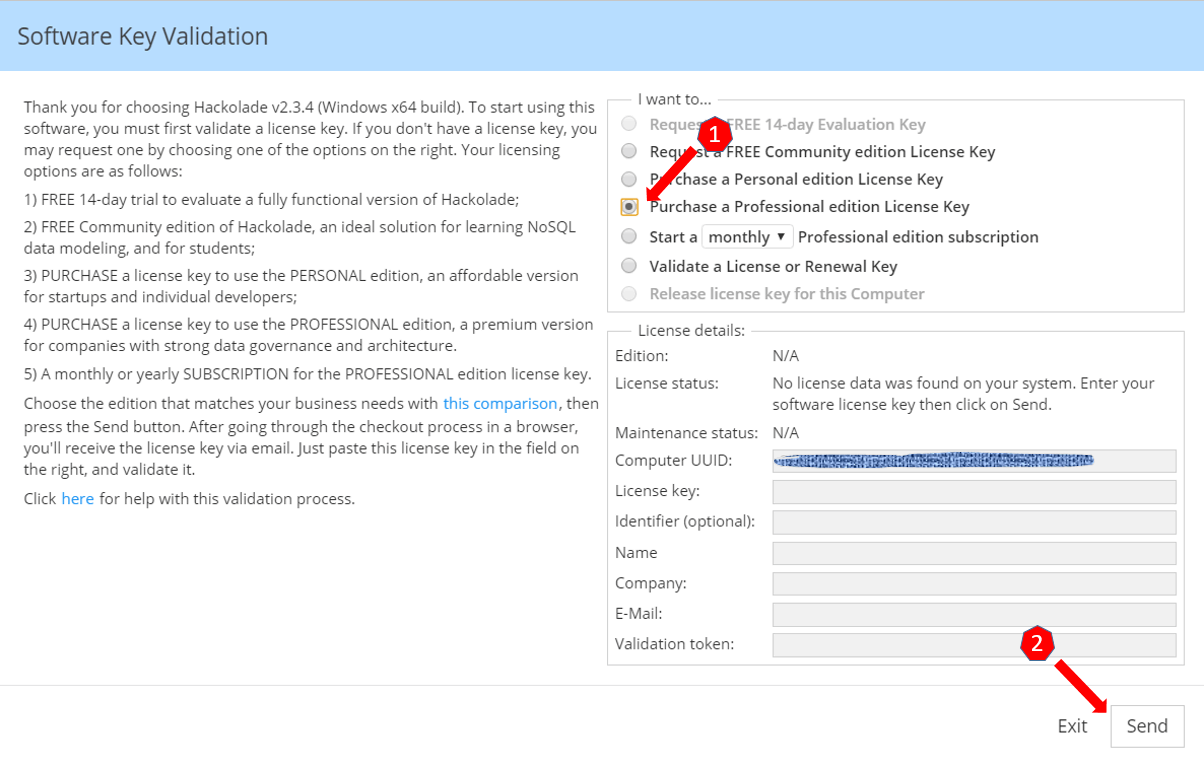Viewport: 1204px width, 766px height.
Task: Select the Request a FREE Community edition License Key option
Action: [x=629, y=151]
